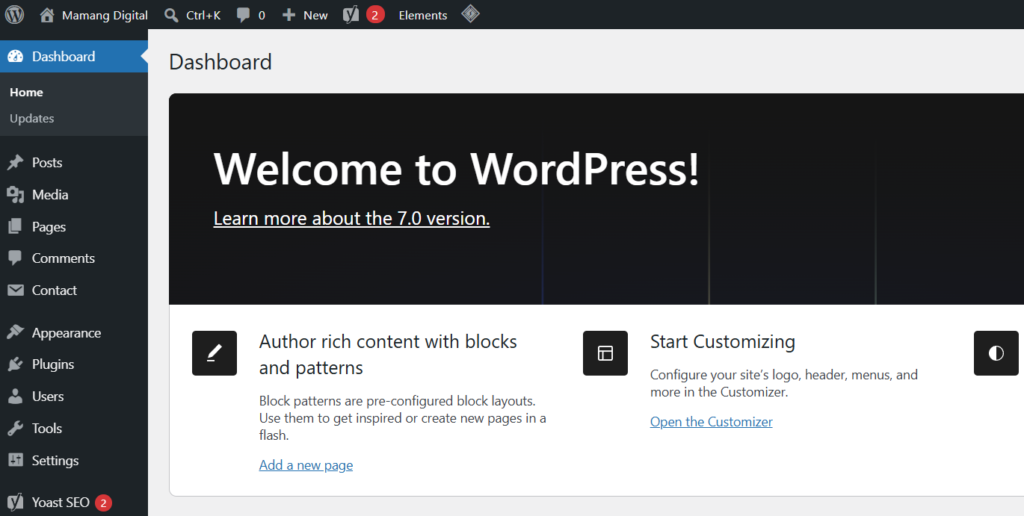Click the layout icon beside Start Customizing

pos(605,353)
